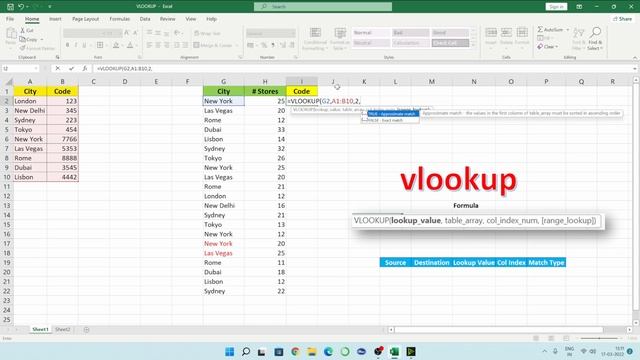
Task: Cancel the formula entry with X icon
Action: [58, 69]
